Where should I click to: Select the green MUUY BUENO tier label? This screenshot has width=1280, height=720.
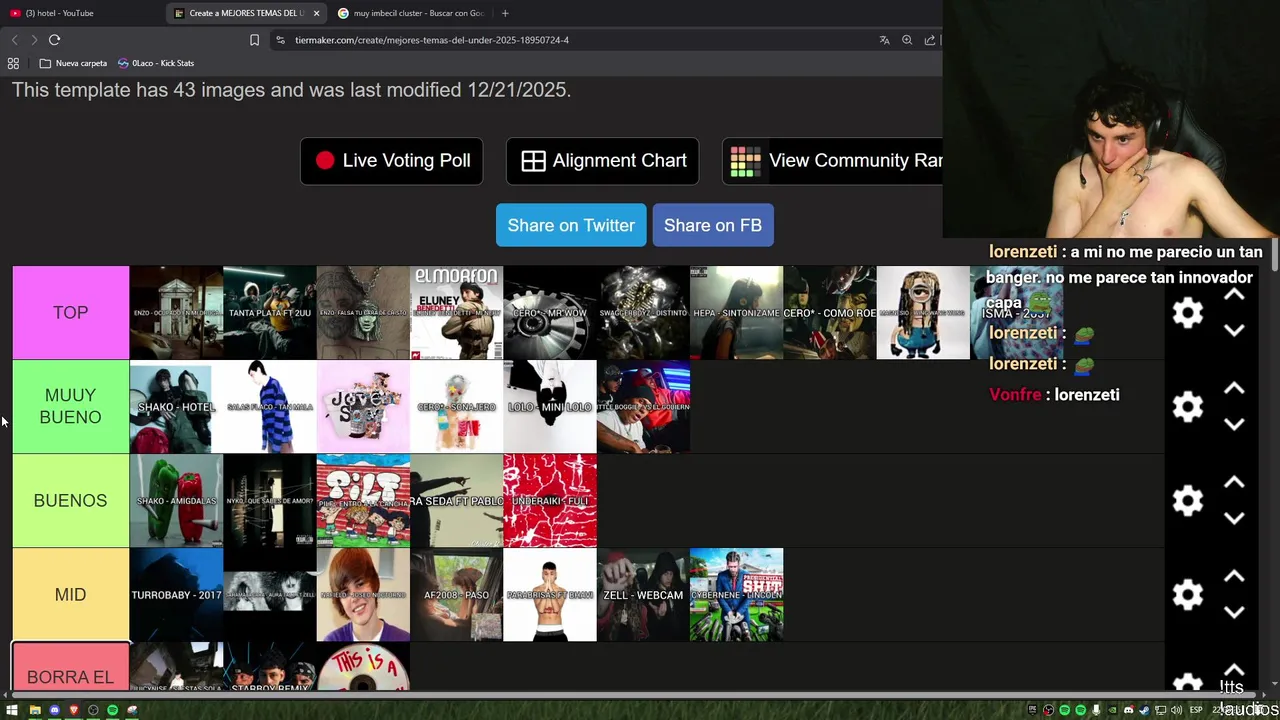pos(71,406)
